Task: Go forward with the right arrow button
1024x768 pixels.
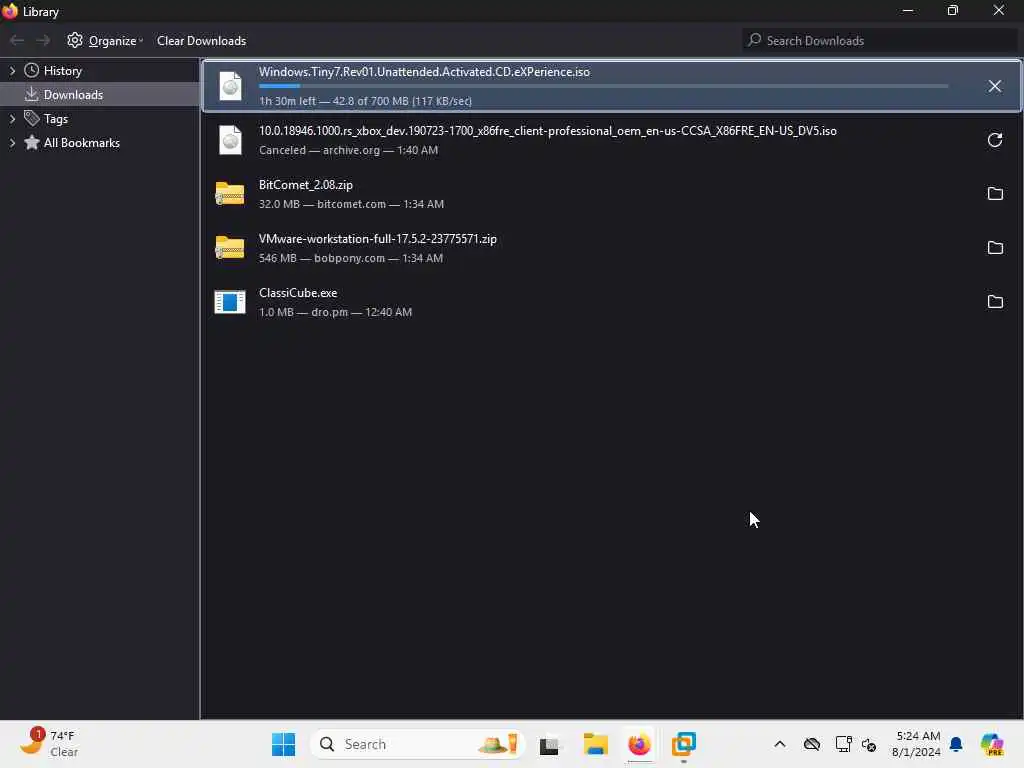Action: point(43,40)
